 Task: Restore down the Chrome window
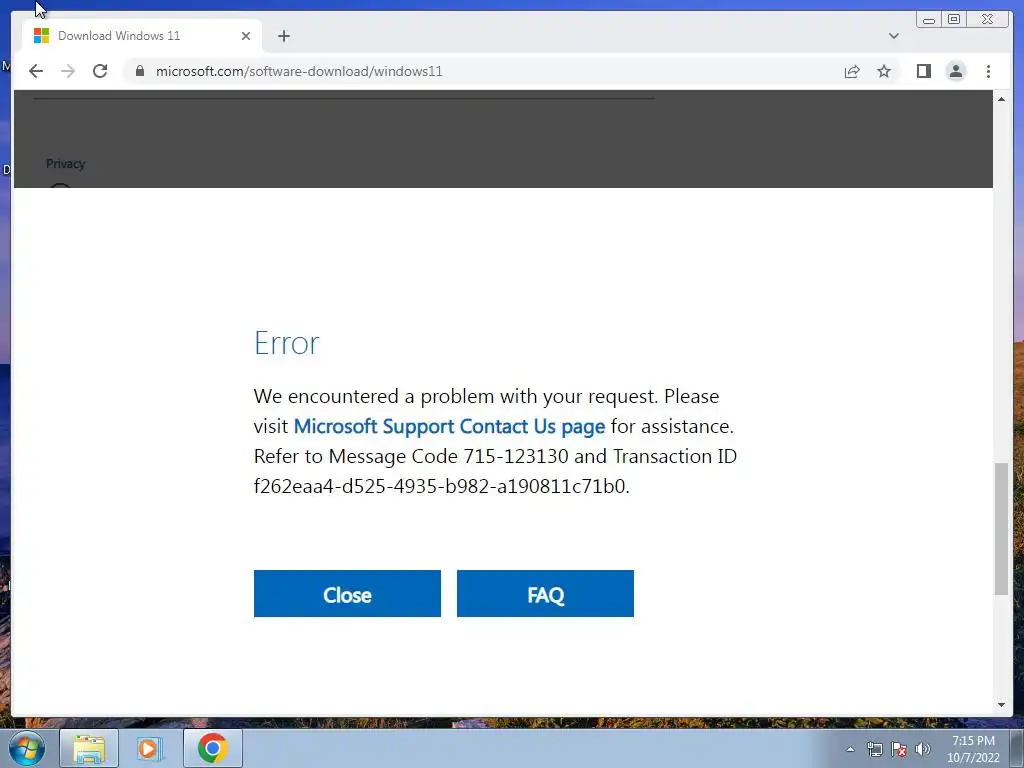(x=953, y=20)
